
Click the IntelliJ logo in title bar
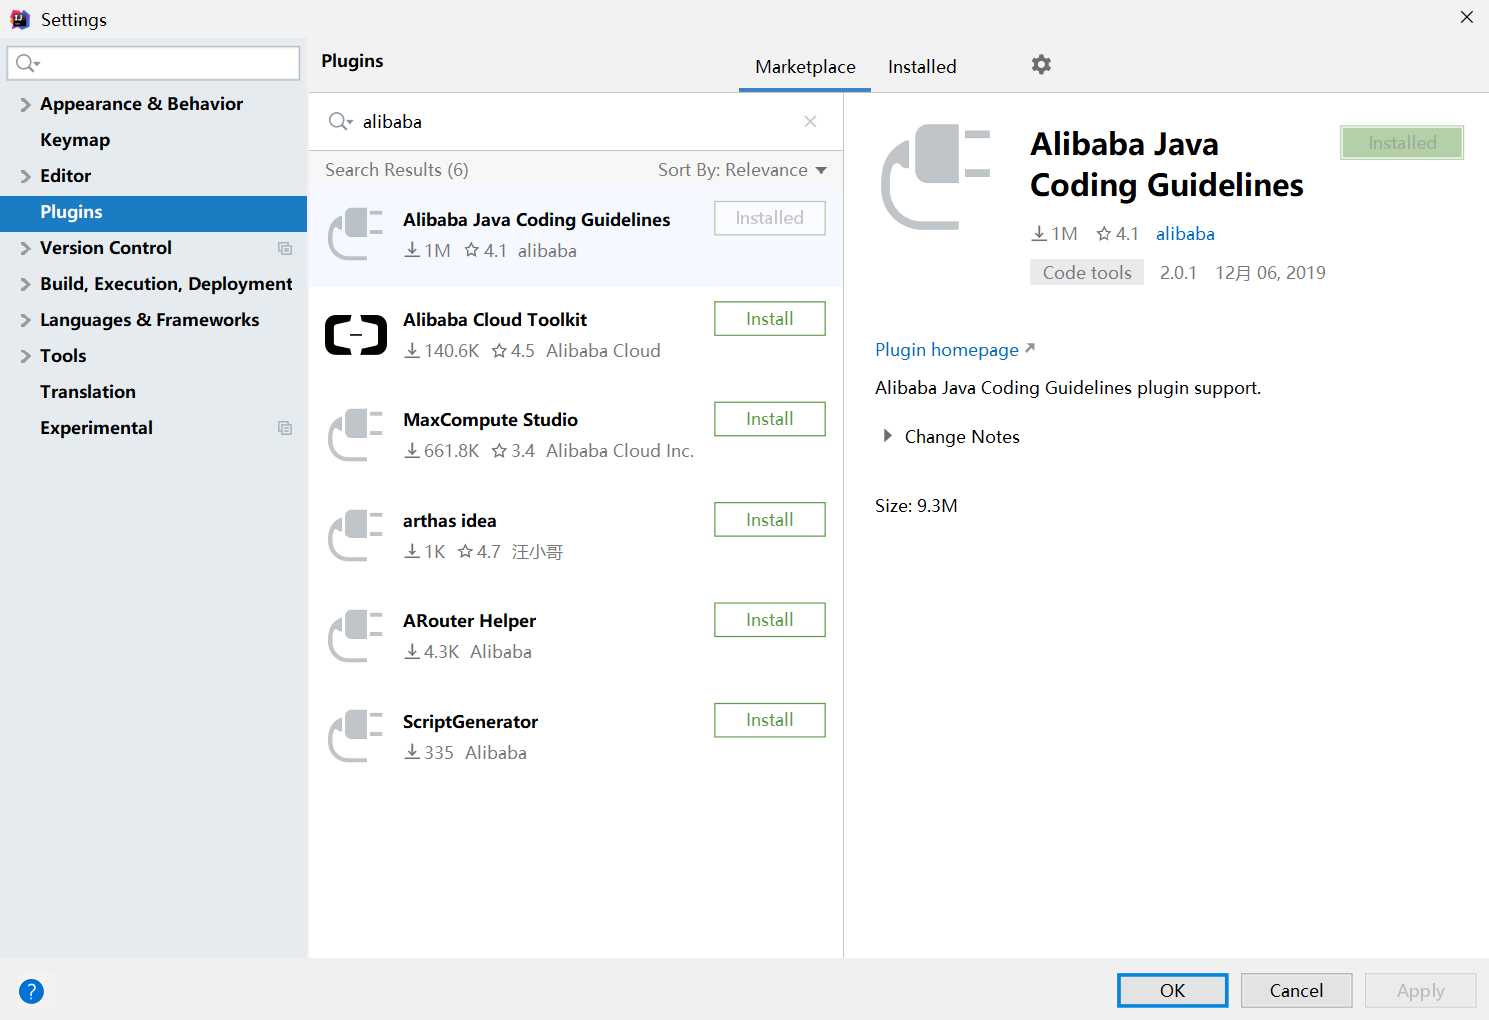pos(19,19)
